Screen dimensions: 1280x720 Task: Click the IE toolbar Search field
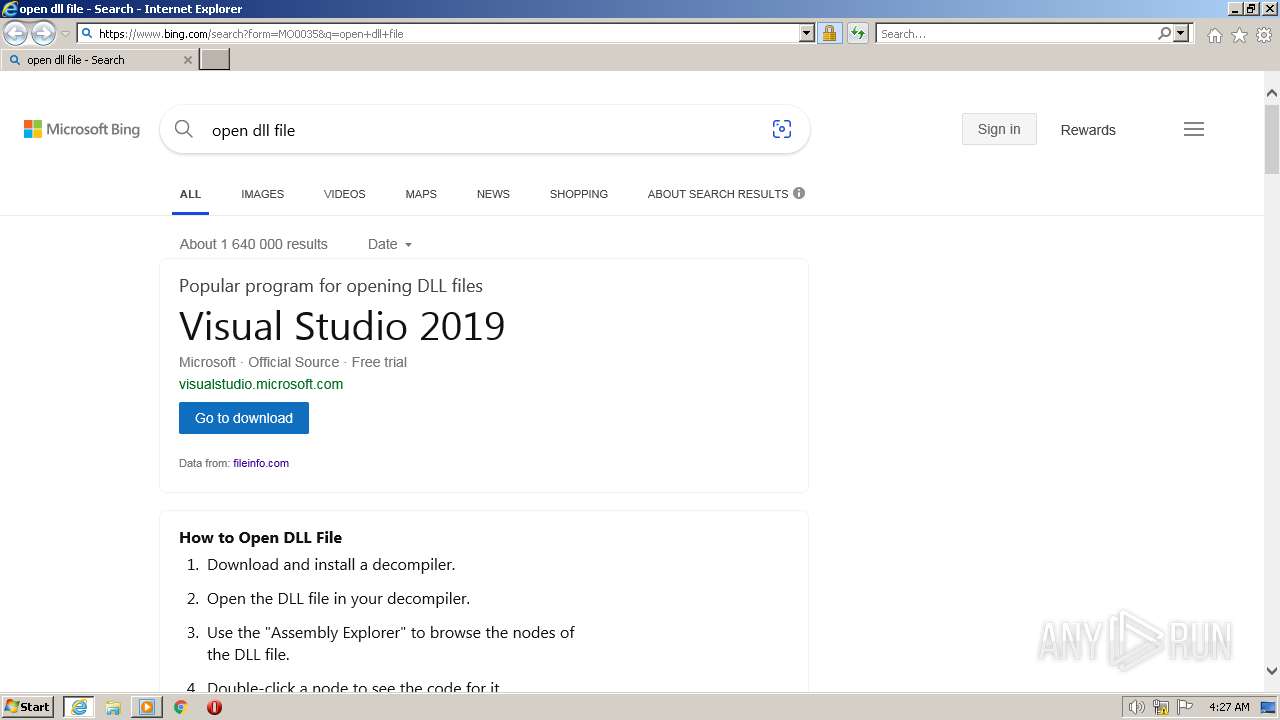pyautogui.click(x=1015, y=33)
